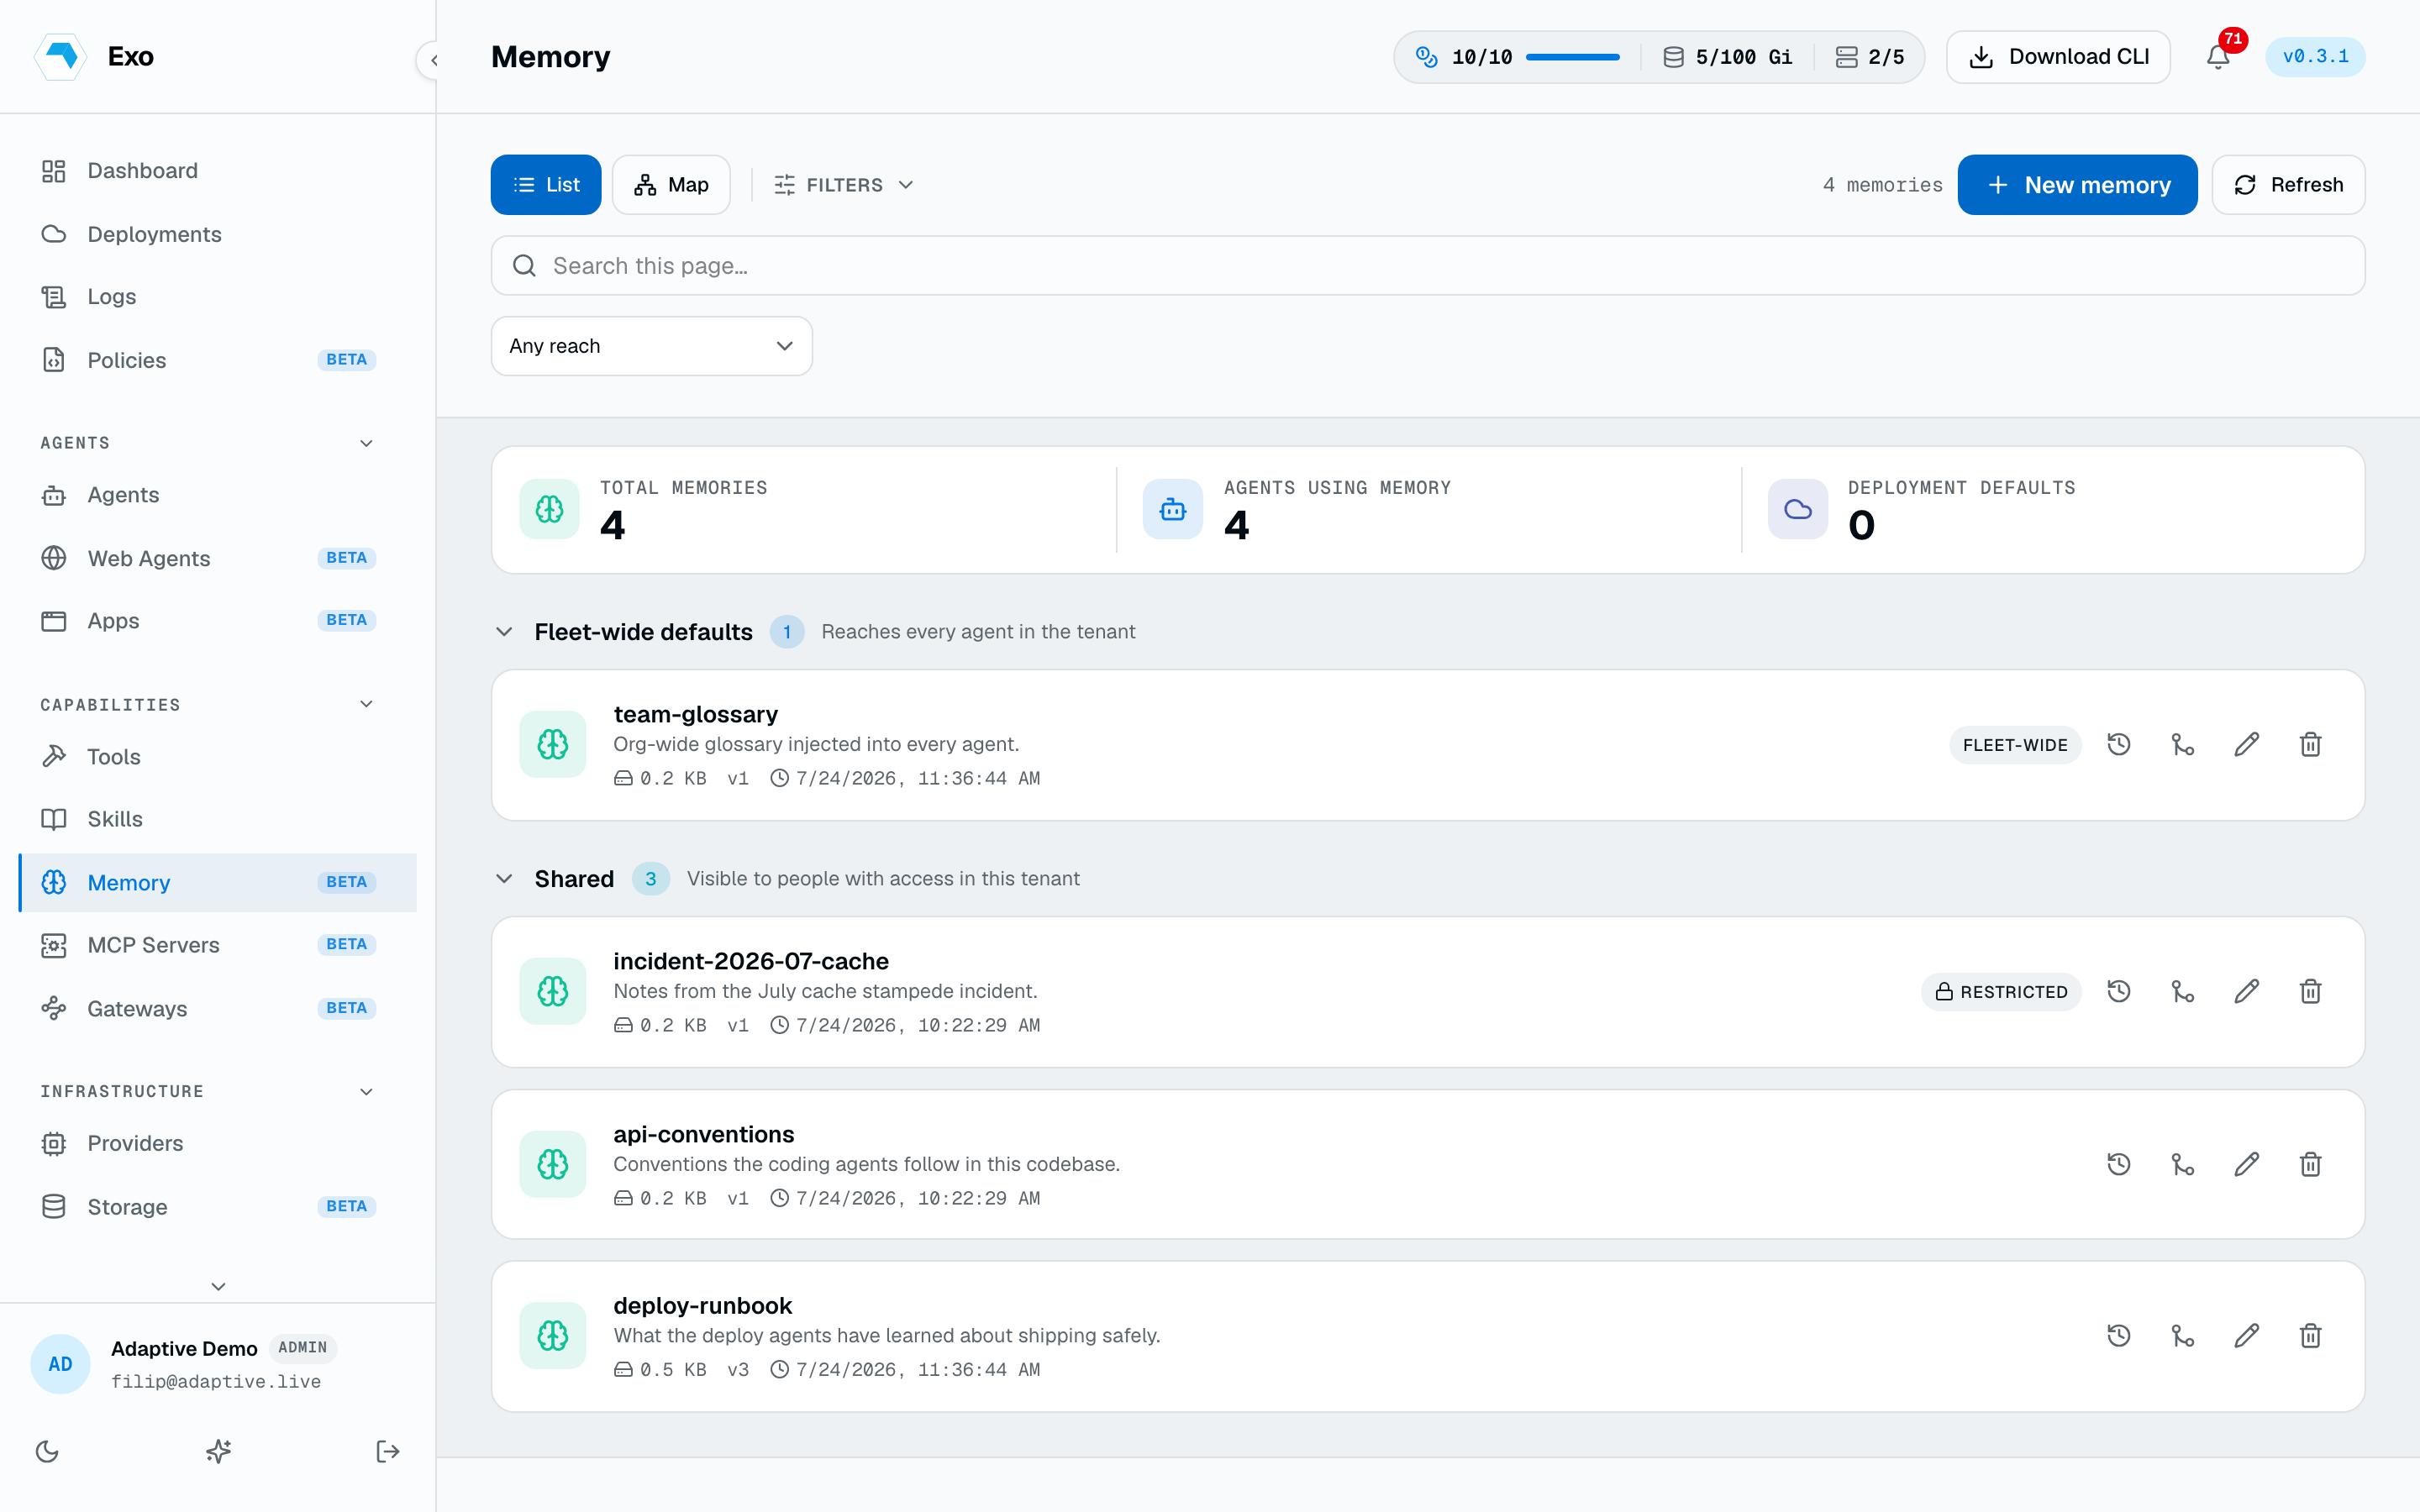
Task: Expand more sidebar items chevron
Action: click(x=218, y=1286)
